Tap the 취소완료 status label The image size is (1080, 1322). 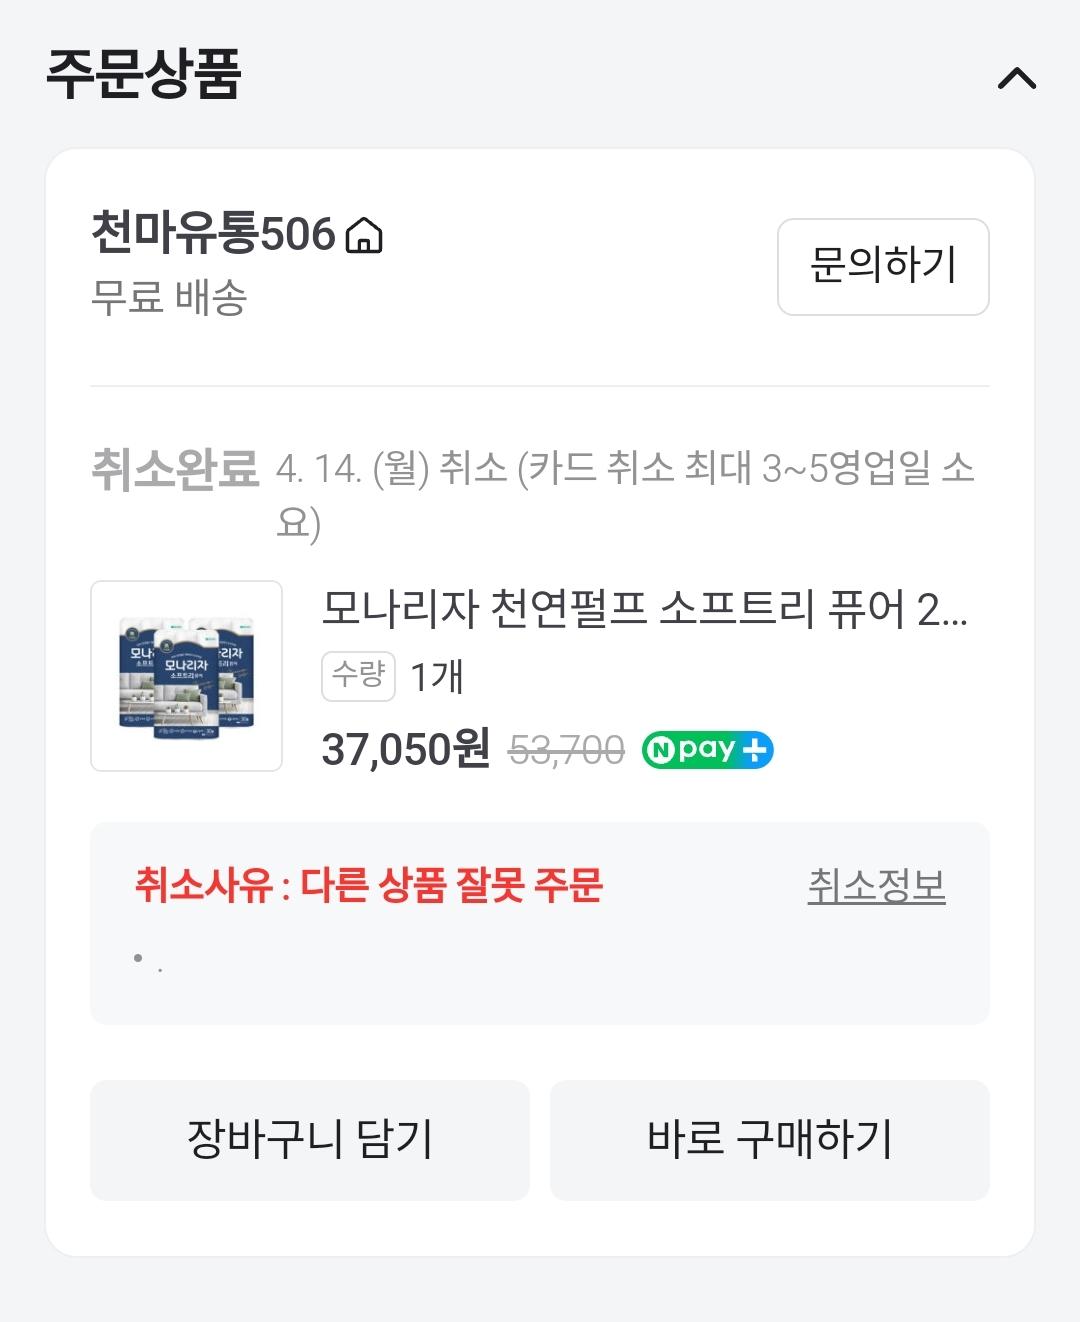(x=175, y=469)
